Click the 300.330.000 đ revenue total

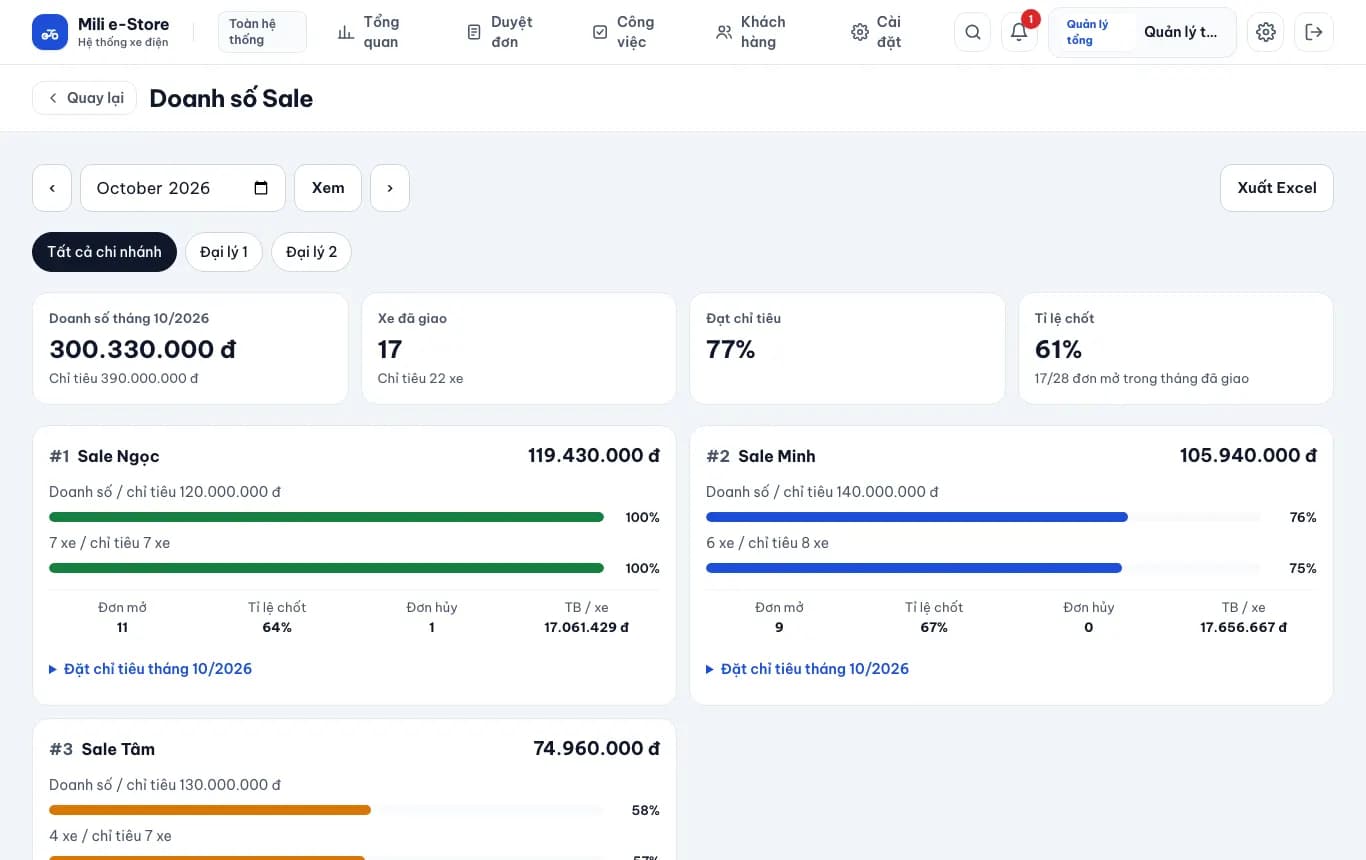[x=143, y=349]
